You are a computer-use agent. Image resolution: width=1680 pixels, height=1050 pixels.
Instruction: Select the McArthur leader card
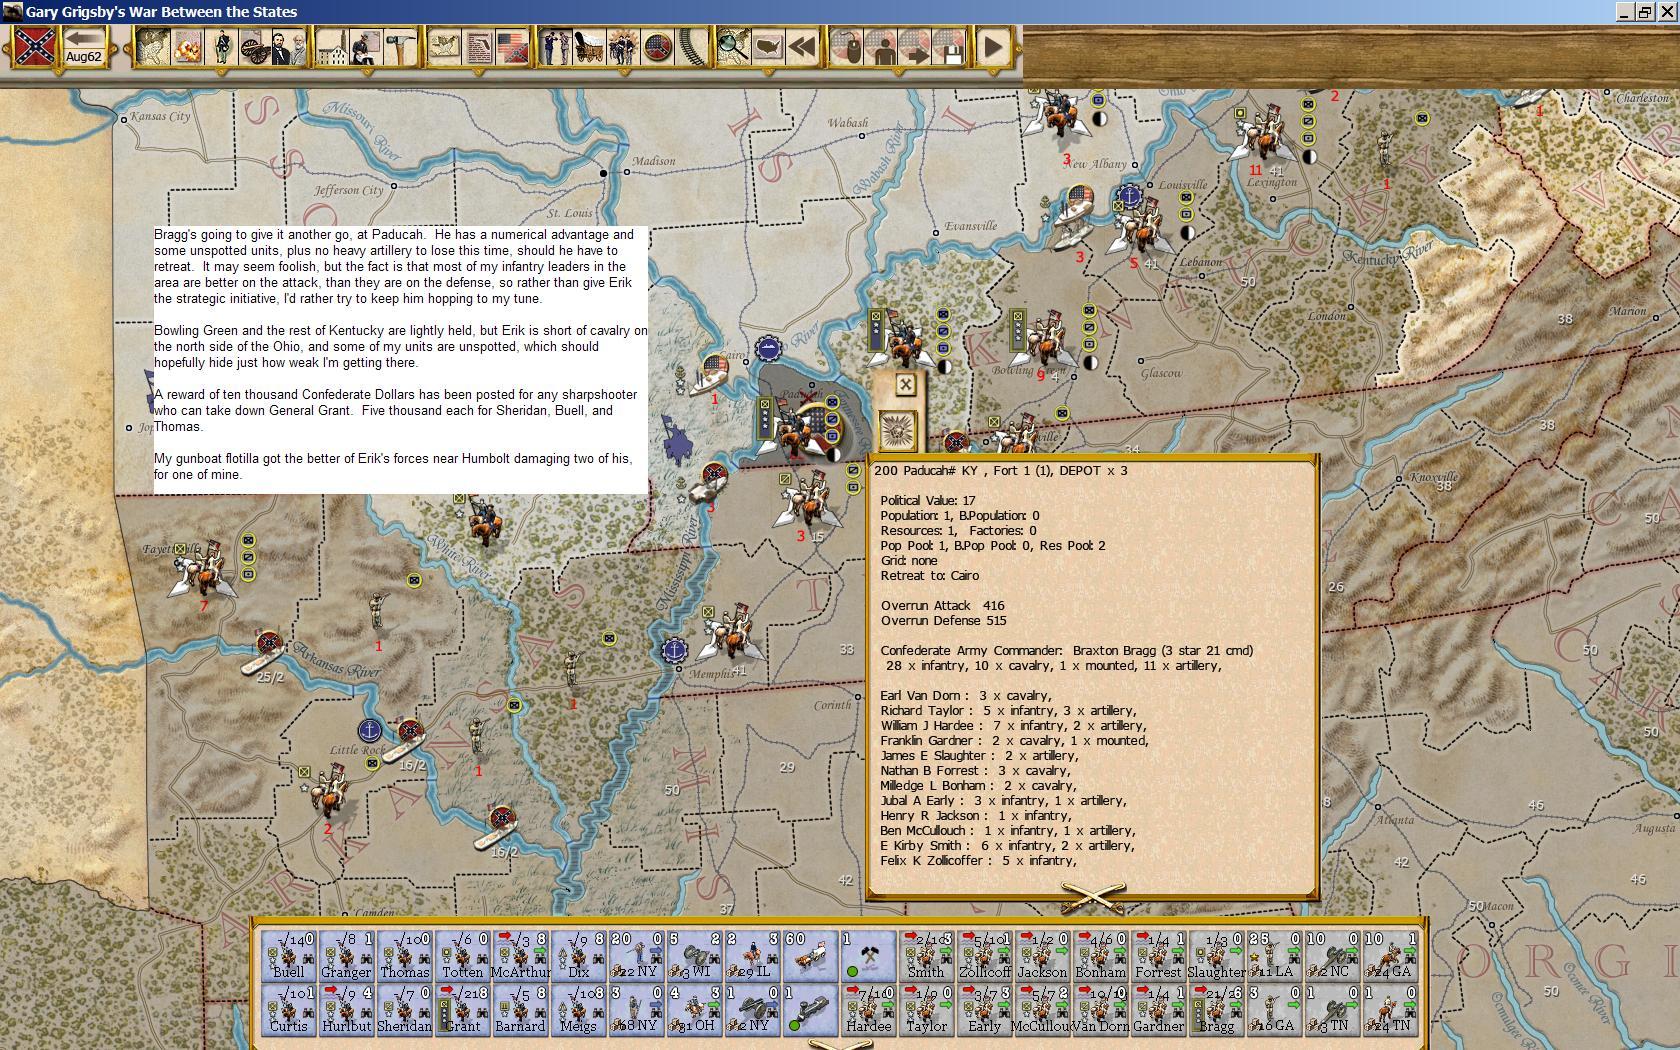[x=520, y=955]
